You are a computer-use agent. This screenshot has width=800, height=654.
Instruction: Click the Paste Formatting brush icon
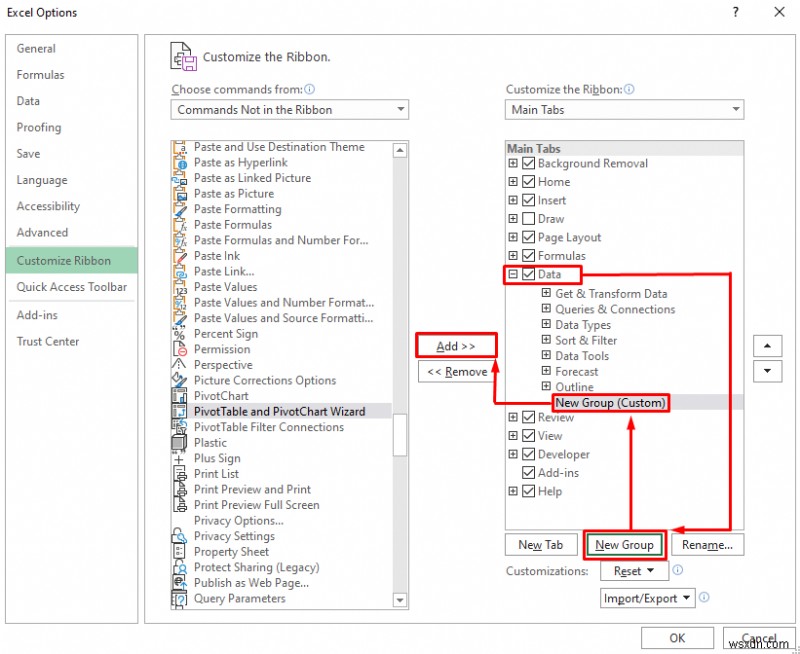tap(180, 210)
